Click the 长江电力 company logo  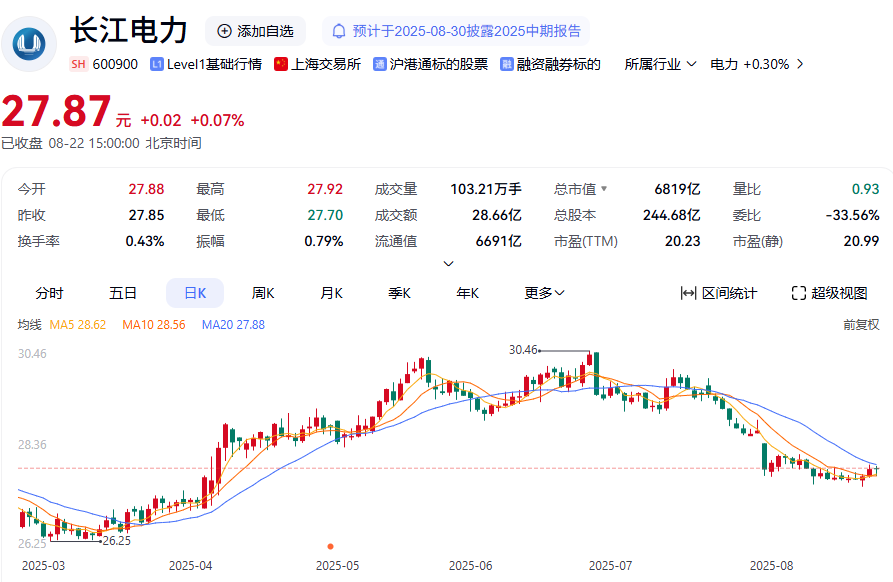(29, 44)
